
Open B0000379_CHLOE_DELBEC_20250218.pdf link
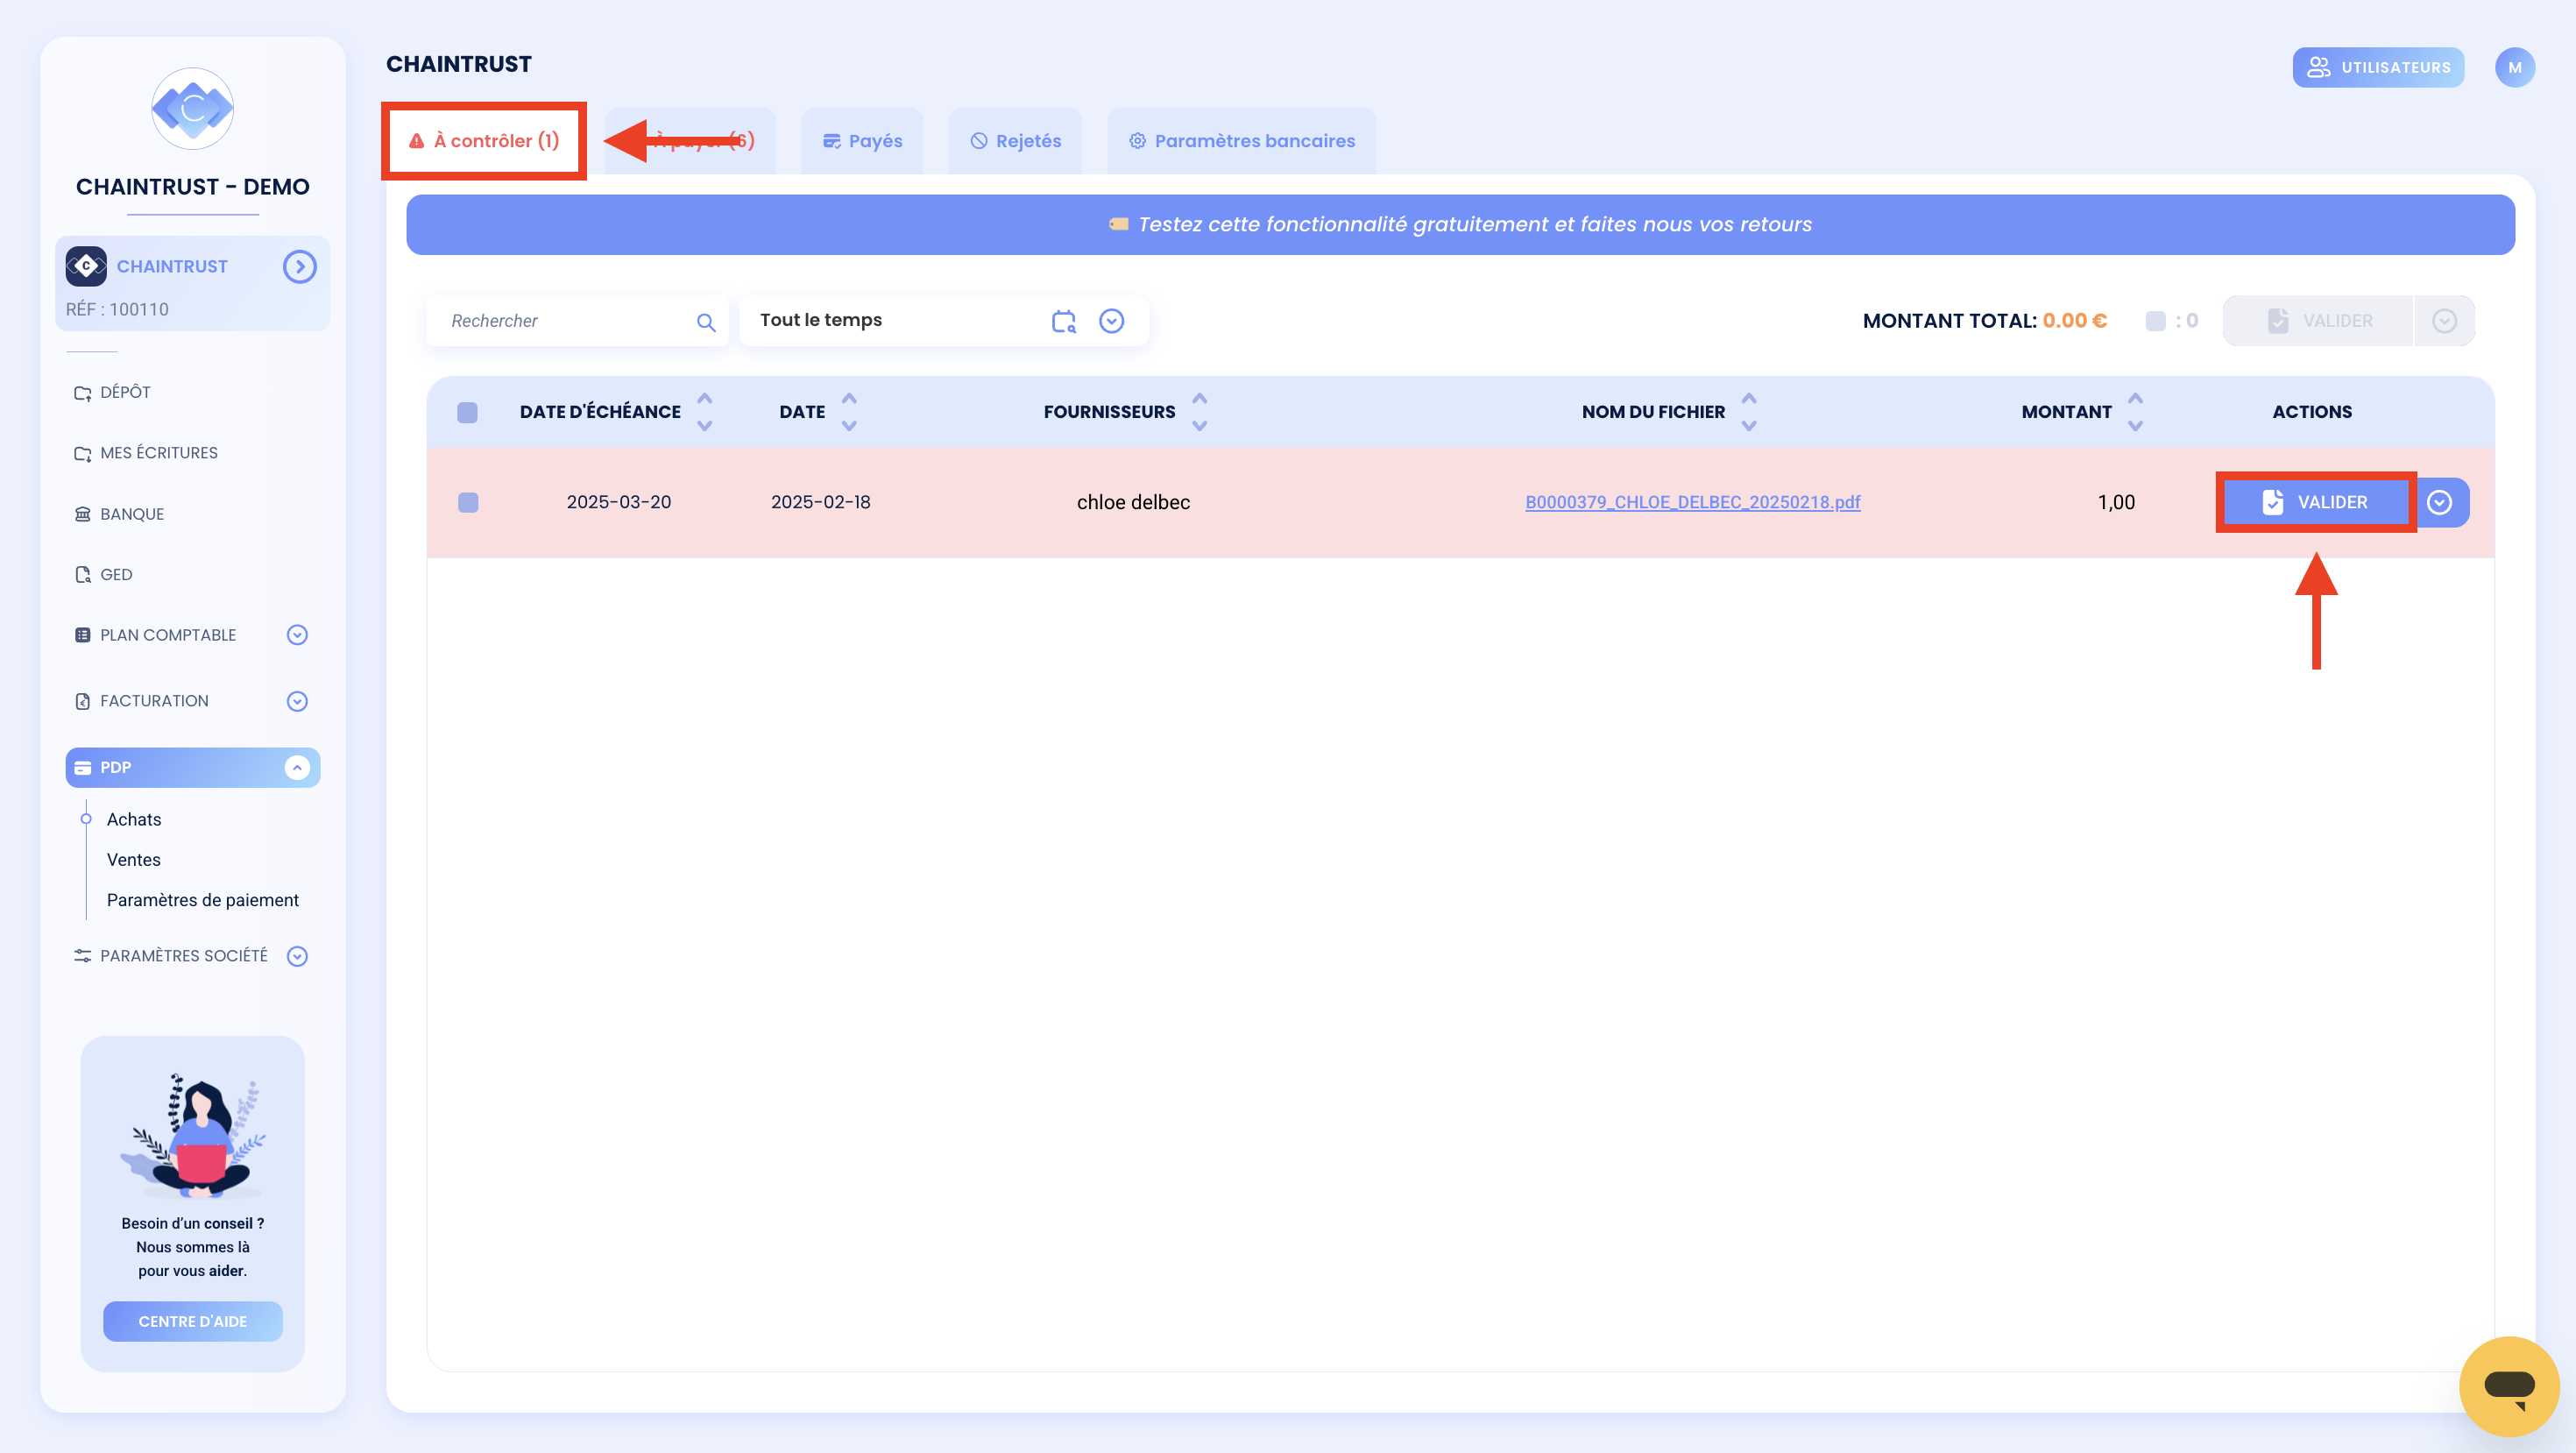[1692, 502]
